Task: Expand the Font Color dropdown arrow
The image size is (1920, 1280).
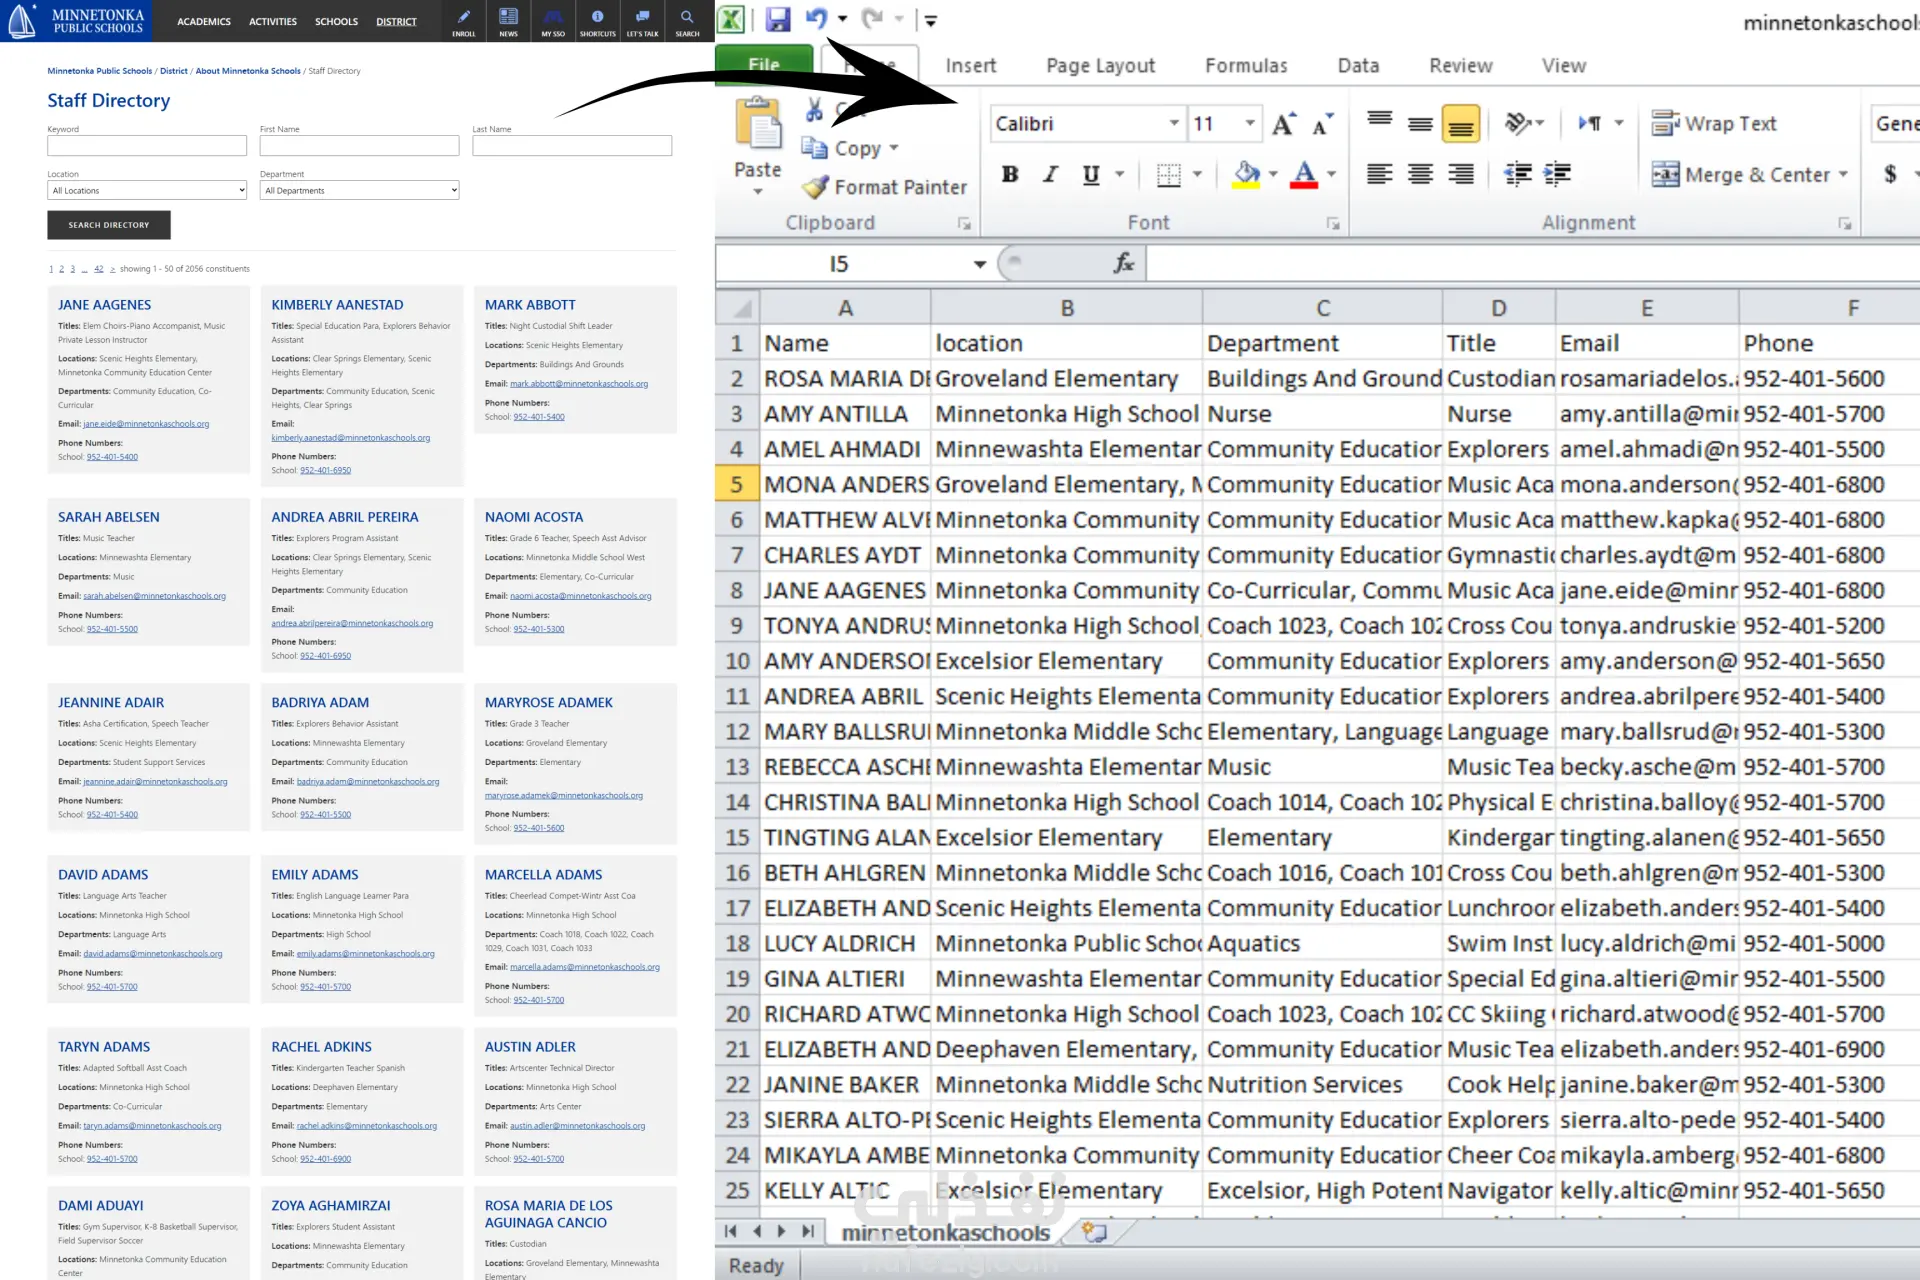Action: tap(1331, 174)
